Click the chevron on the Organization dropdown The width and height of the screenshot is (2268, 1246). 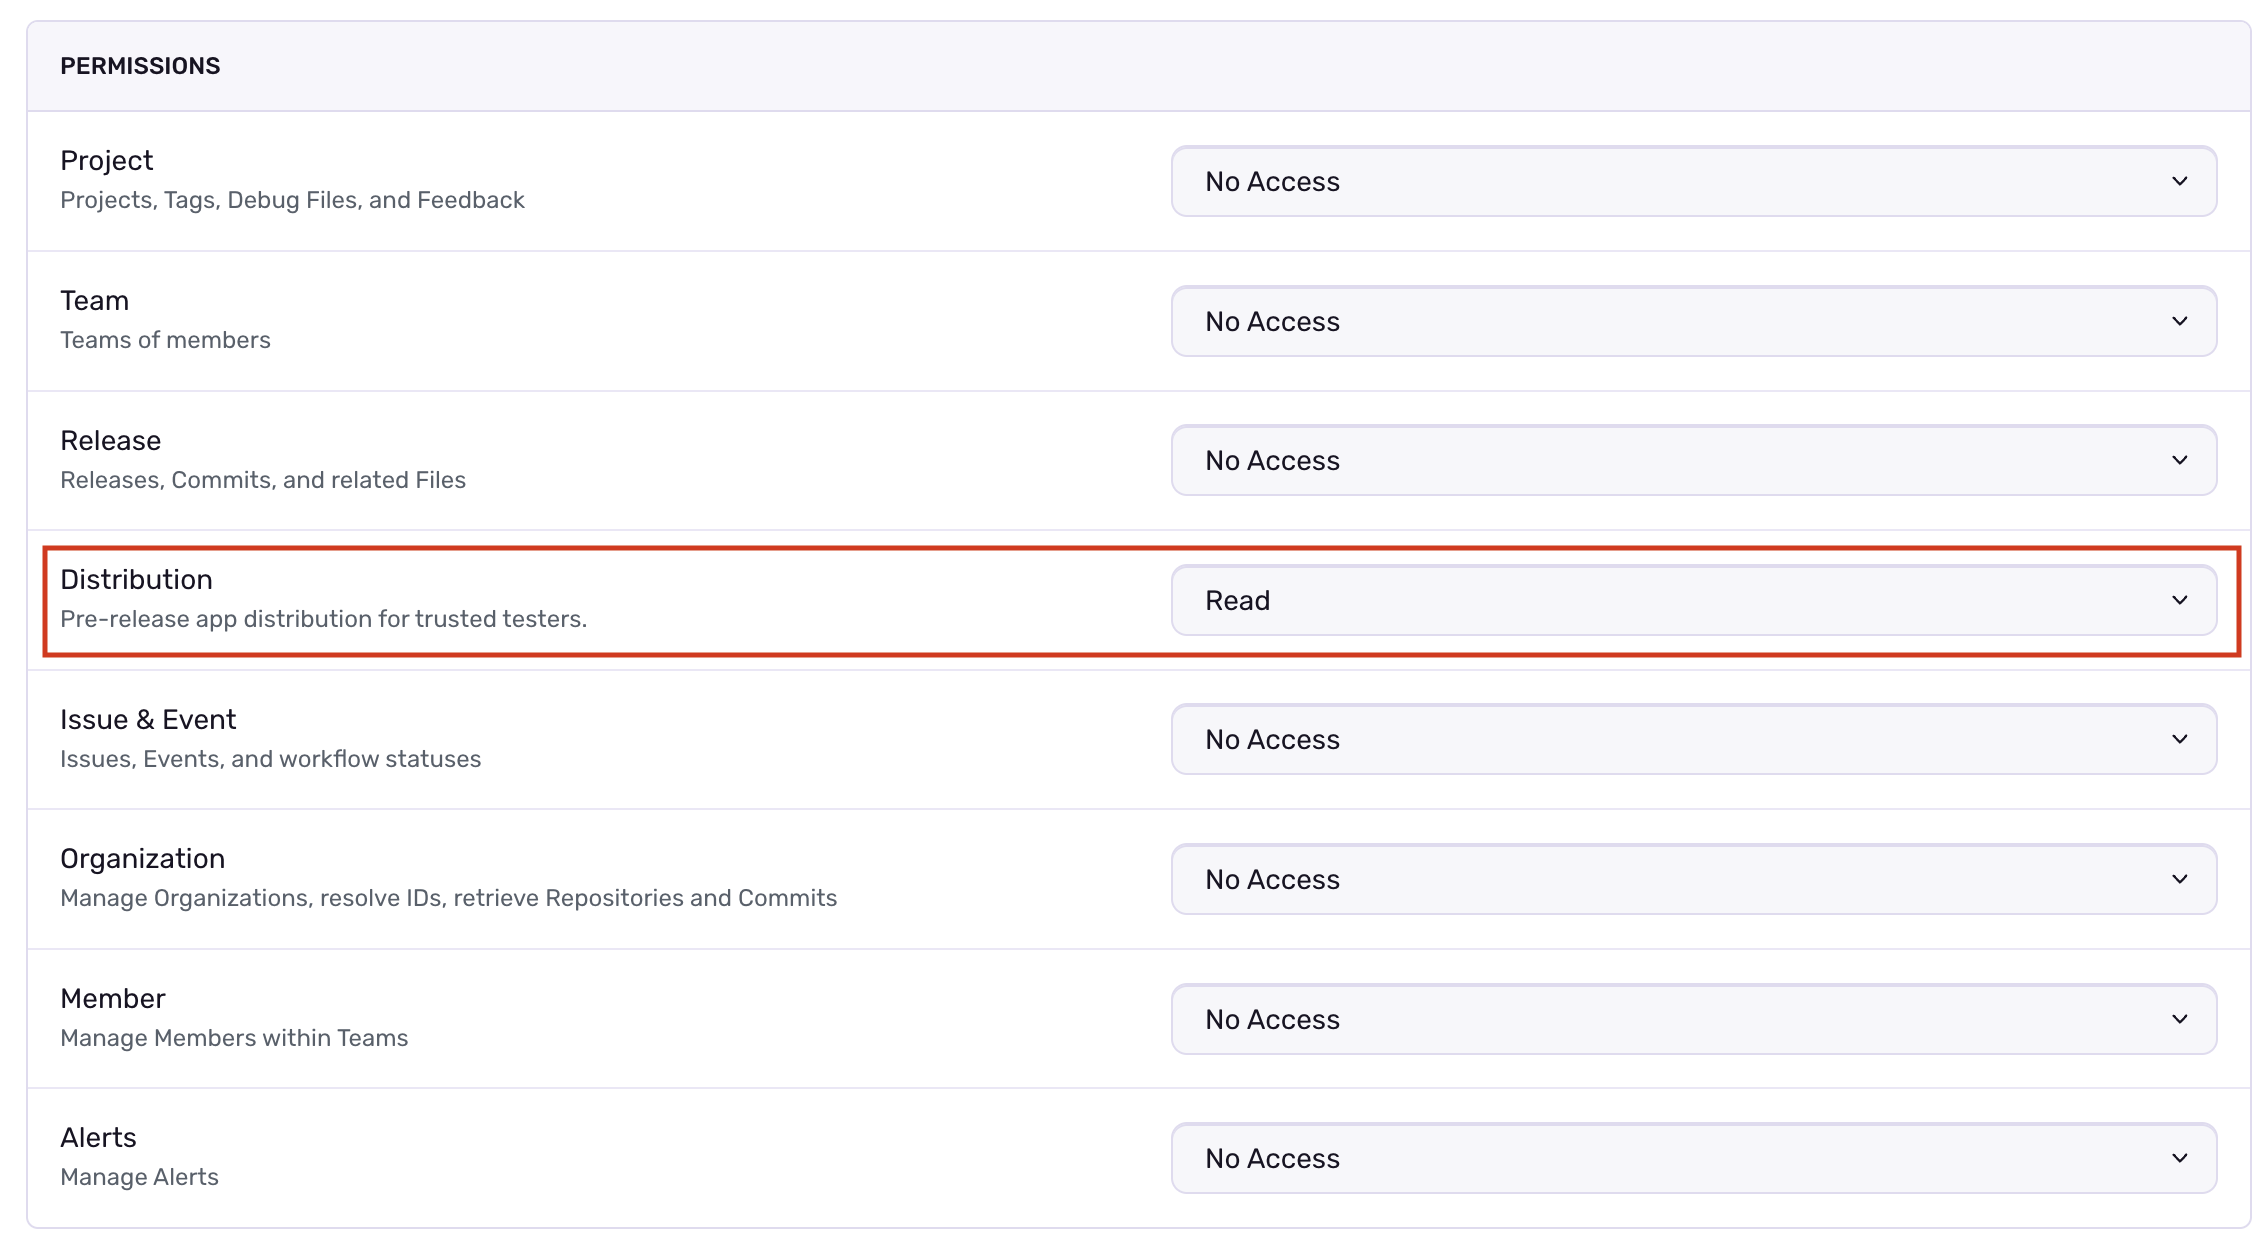point(2180,879)
